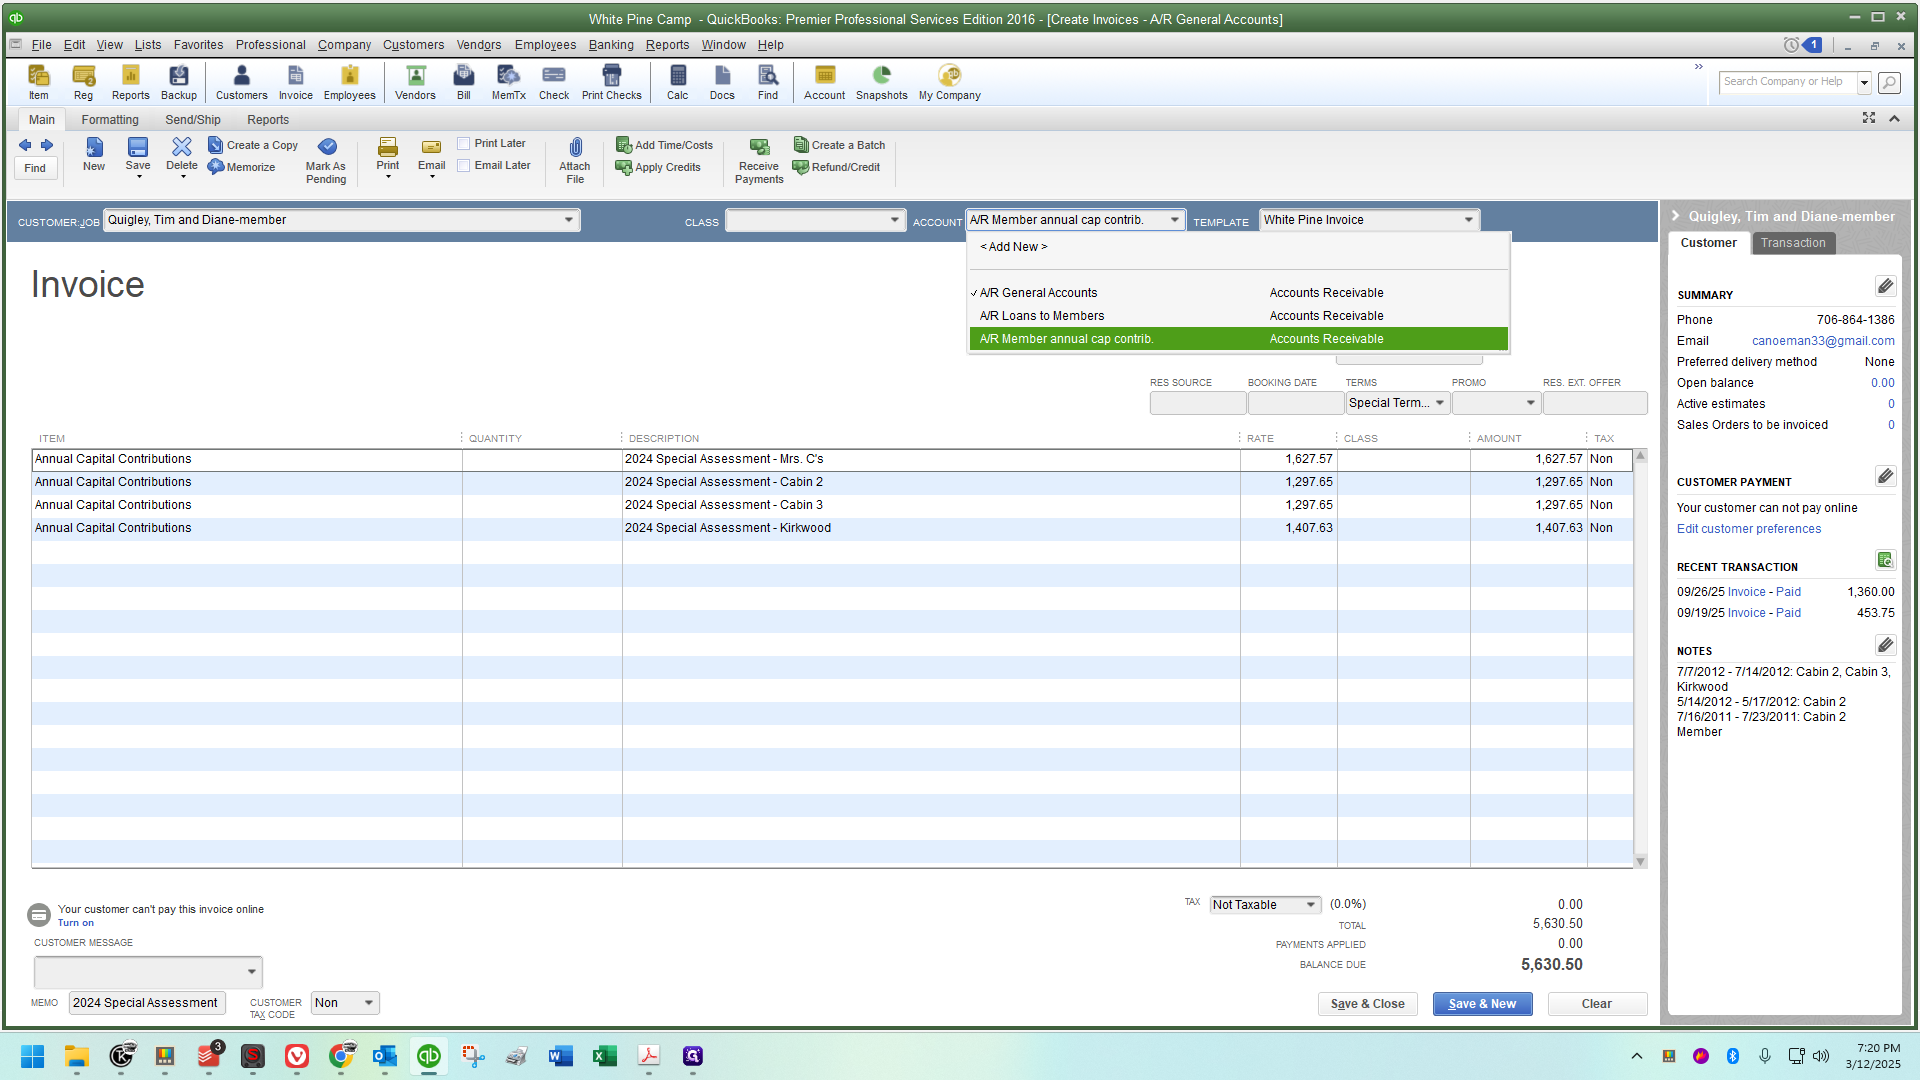The image size is (1920, 1080).
Task: Open the Customer Tax Code dropdown
Action: pos(369,1003)
